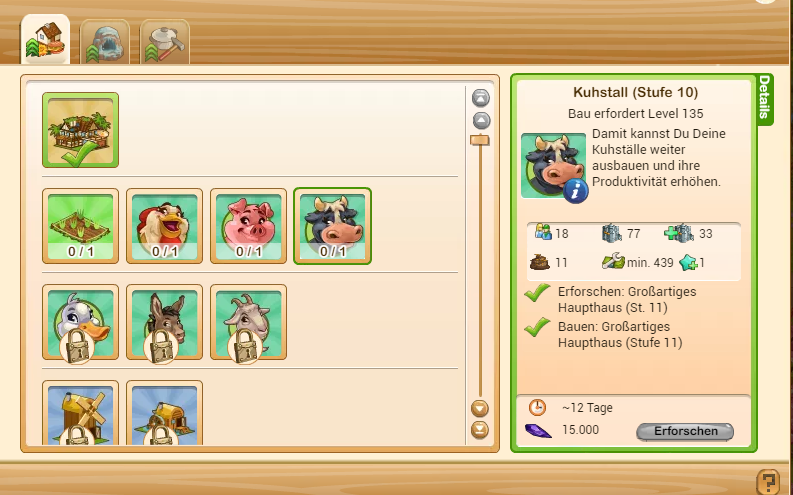Screen dimensions: 793x495
Task: Select the cow stable research icon
Action: coord(332,226)
